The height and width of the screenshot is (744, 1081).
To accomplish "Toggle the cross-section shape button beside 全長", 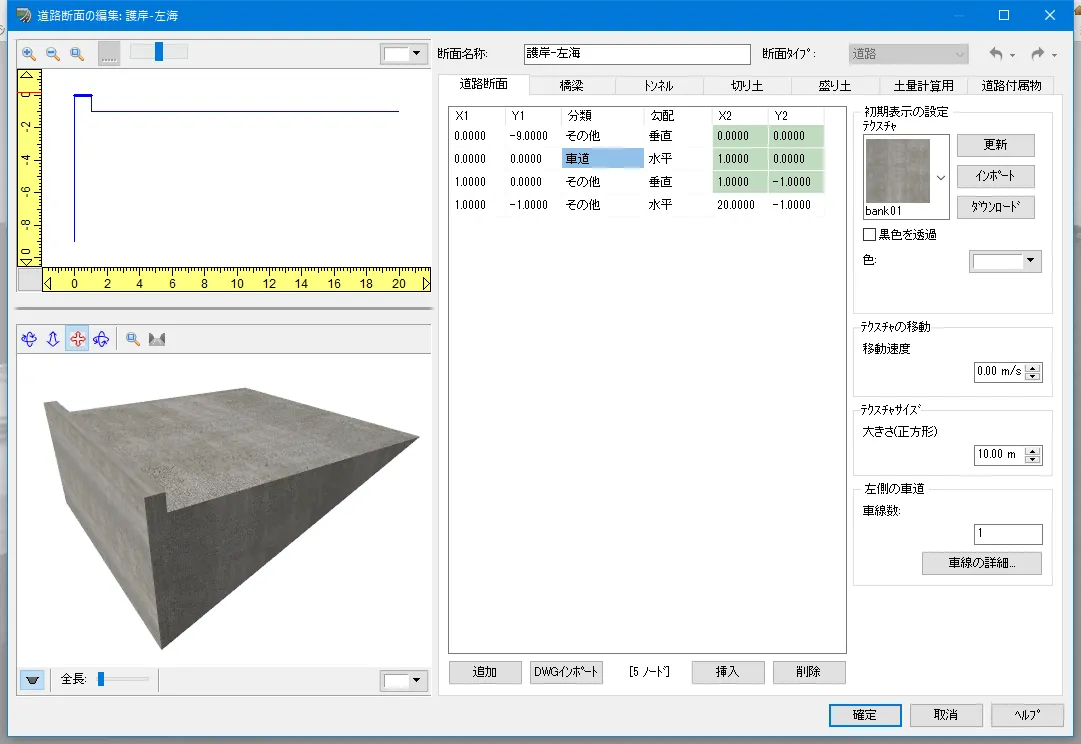I will [x=32, y=680].
